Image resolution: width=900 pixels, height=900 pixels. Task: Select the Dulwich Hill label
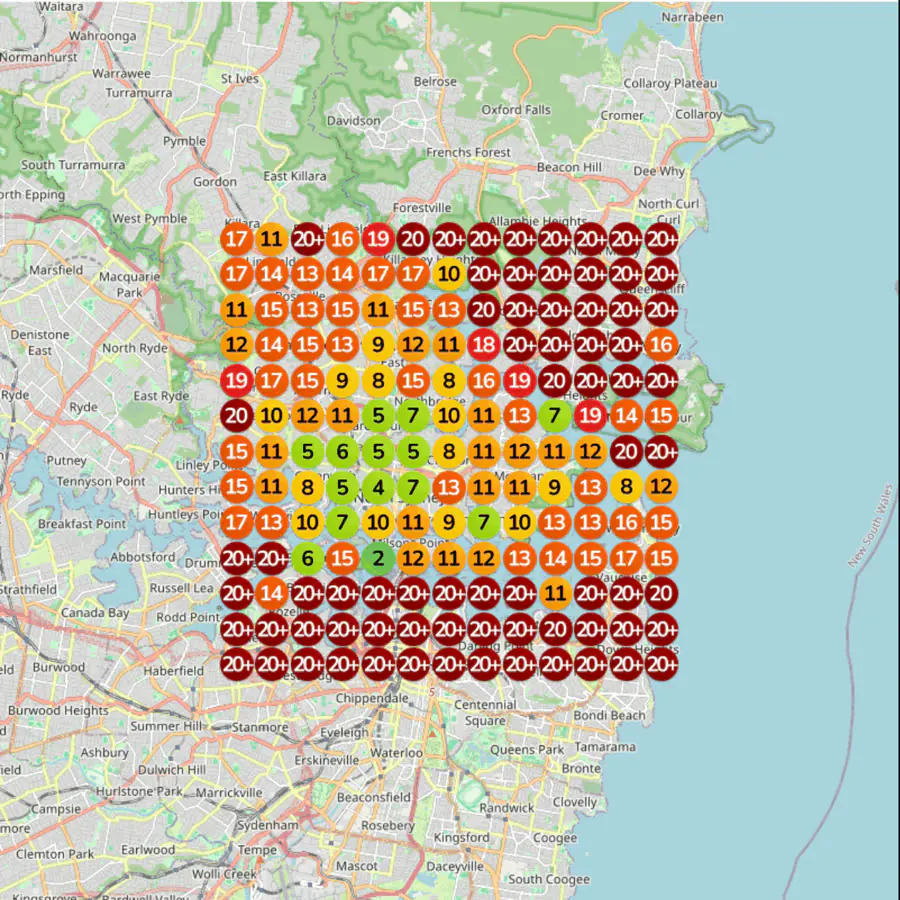pos(172,770)
